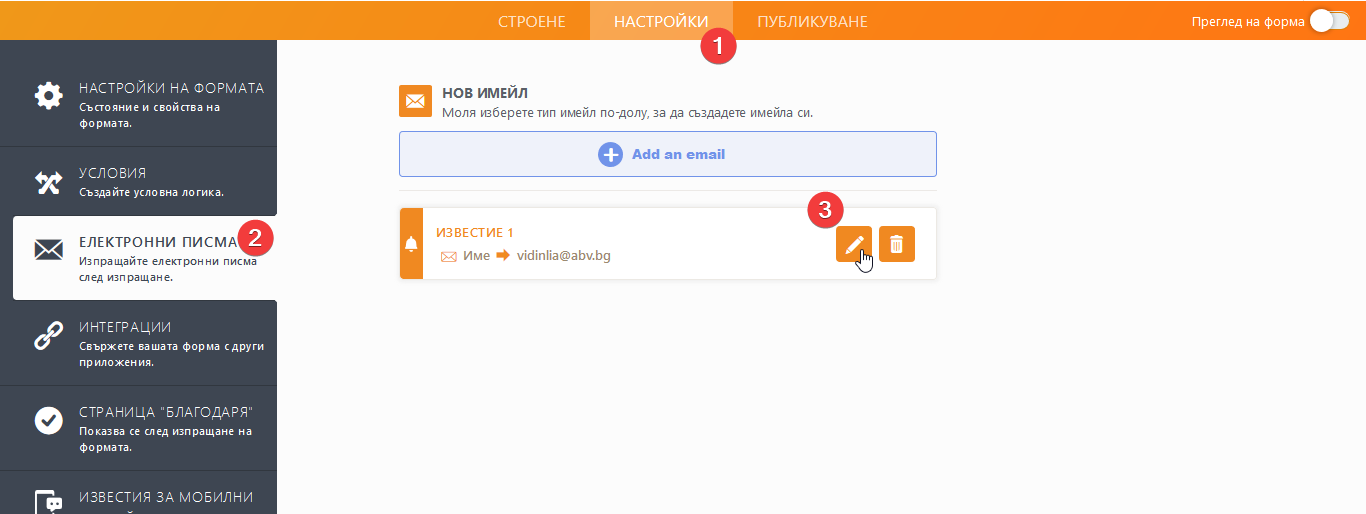Click the gear icon for form settings
The image size is (1366, 514).
[48, 97]
